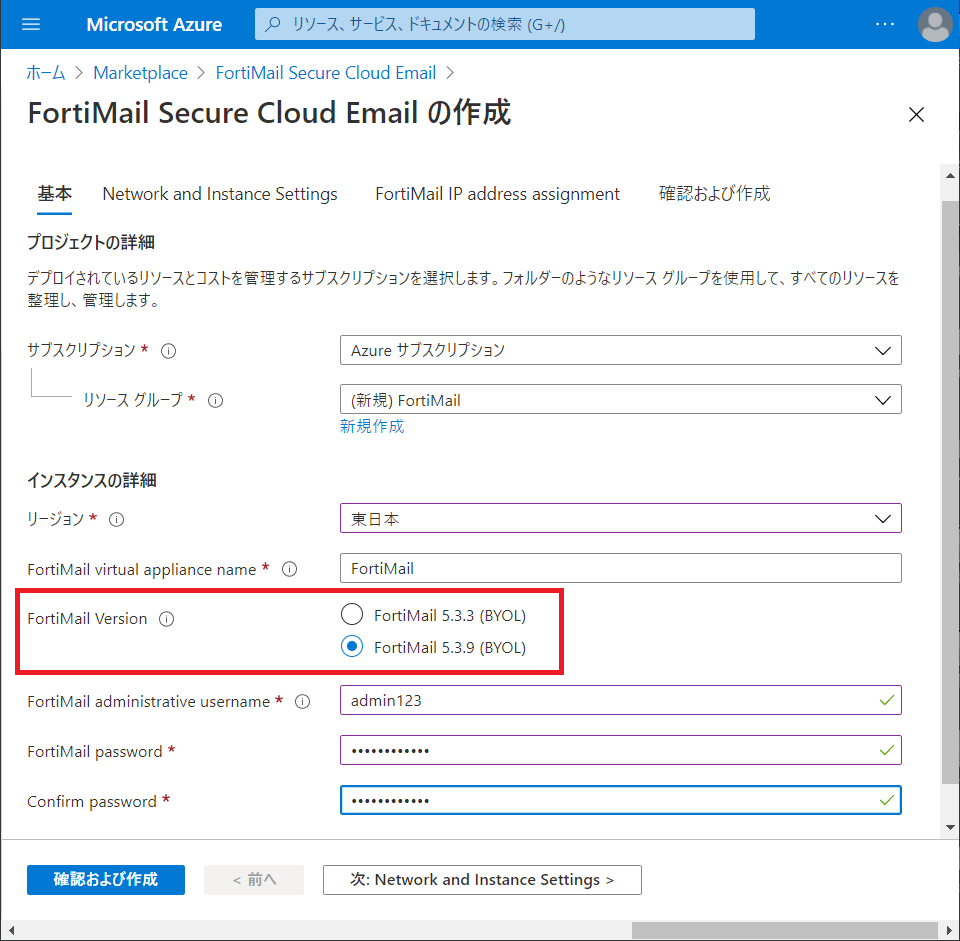Click the info icon beside サブスクリプション
This screenshot has height=941, width=960.
coord(168,351)
